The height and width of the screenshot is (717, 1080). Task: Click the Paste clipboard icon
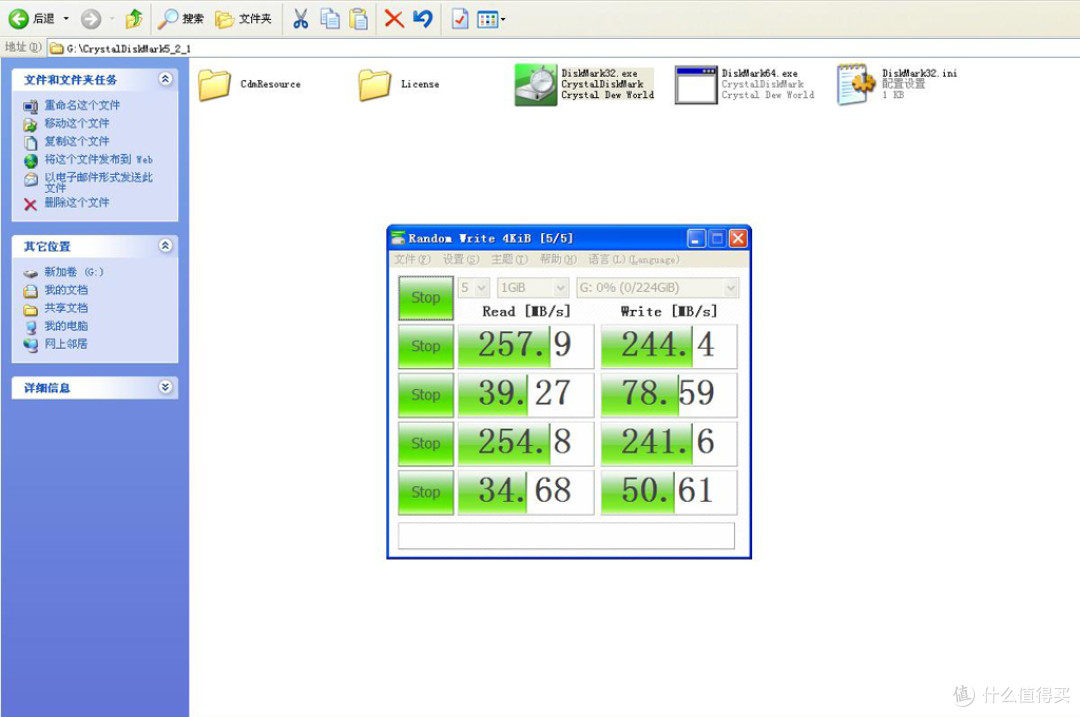point(358,19)
